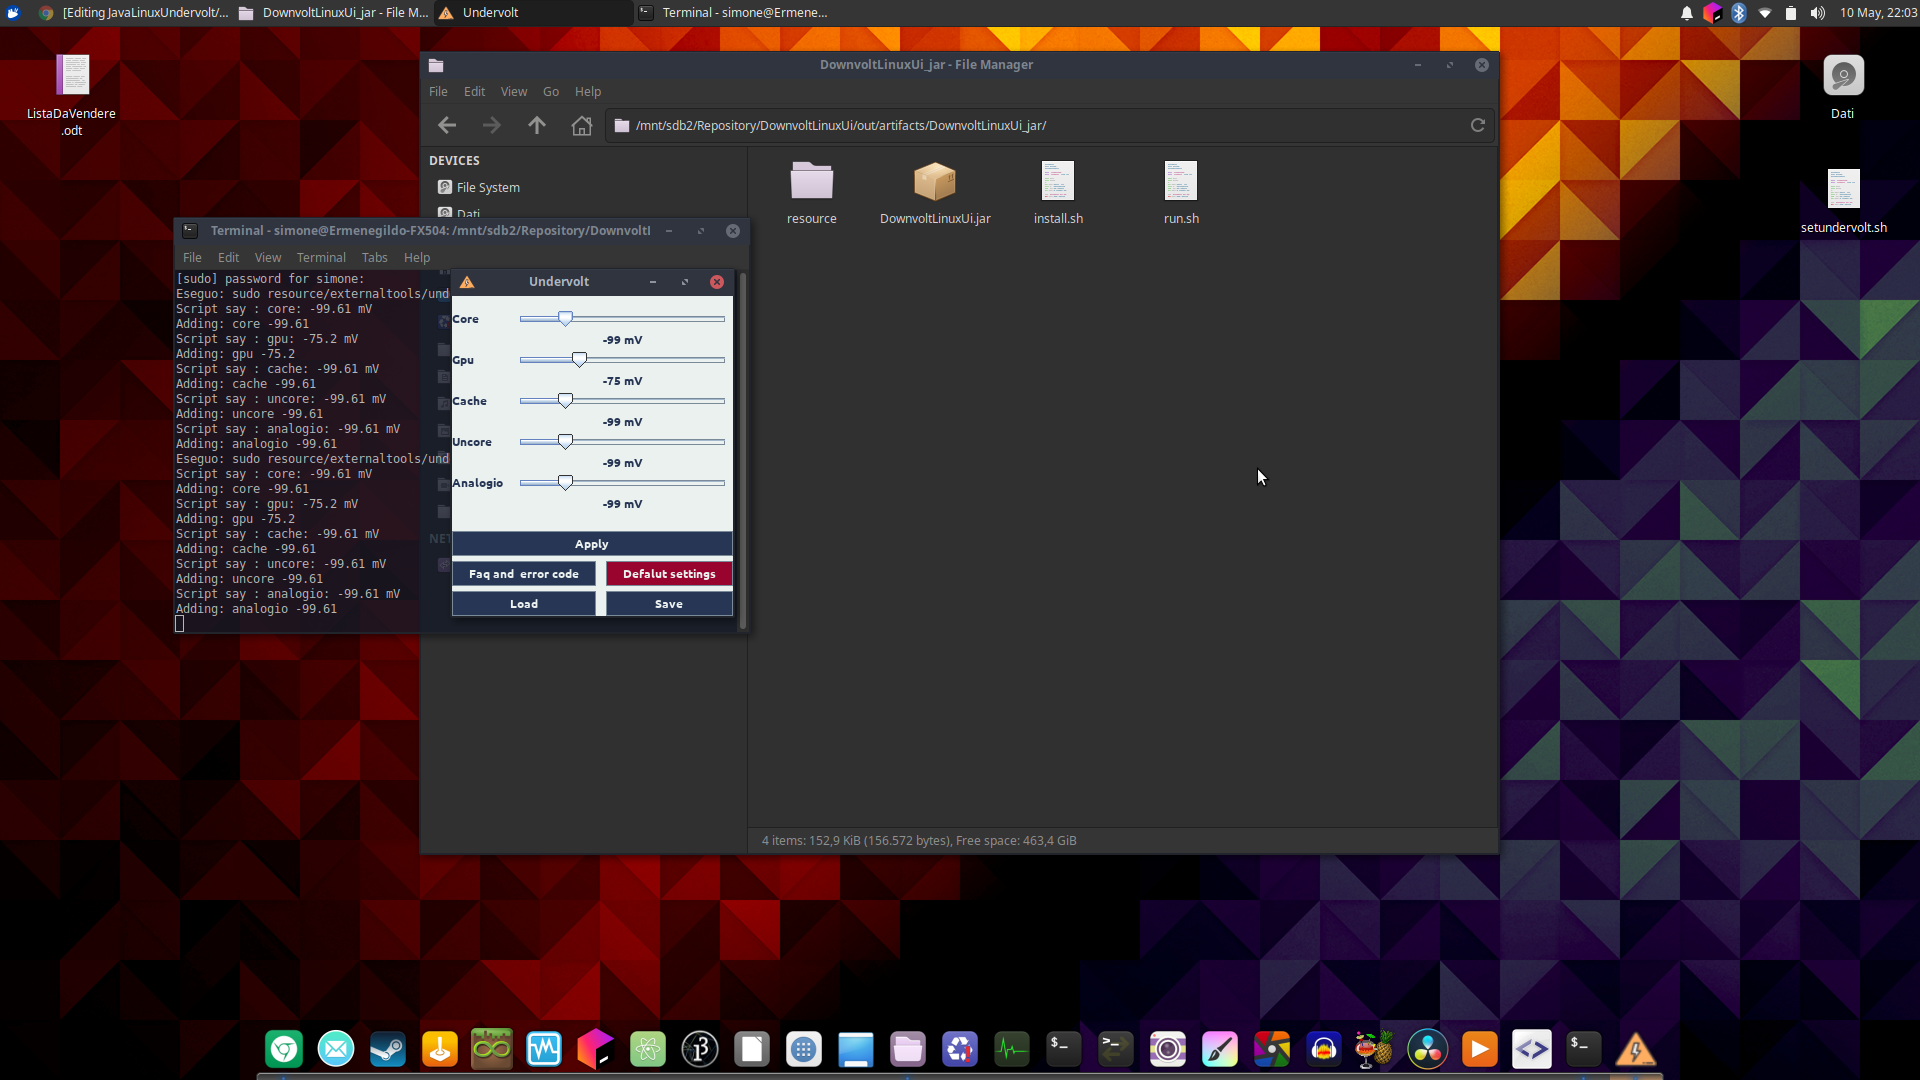Open the Tabs menu in Terminal

(374, 257)
